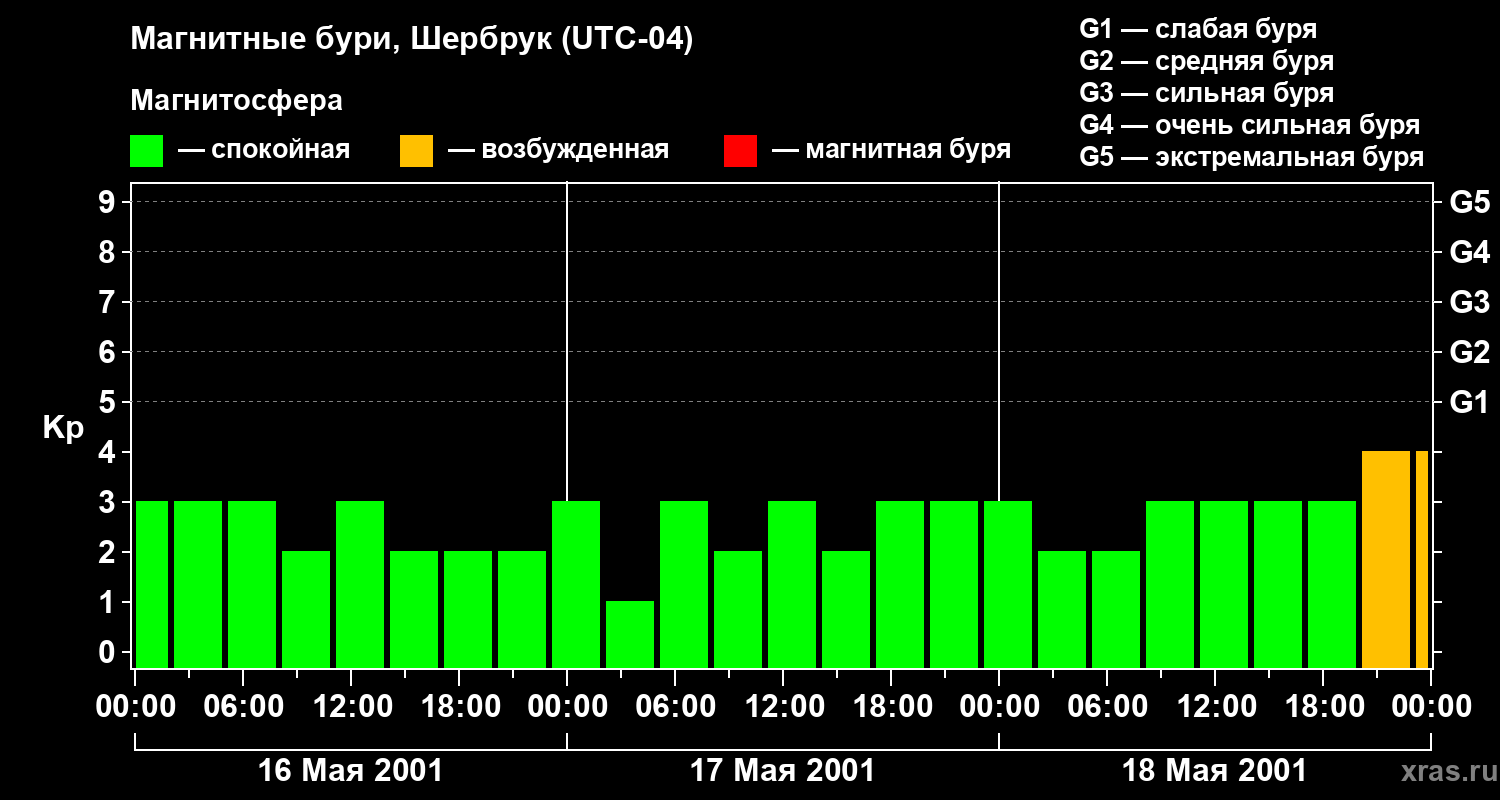Screen dimensions: 1500x800
Task: Click the '12:00' tick on 18 May
Action: point(1215,708)
